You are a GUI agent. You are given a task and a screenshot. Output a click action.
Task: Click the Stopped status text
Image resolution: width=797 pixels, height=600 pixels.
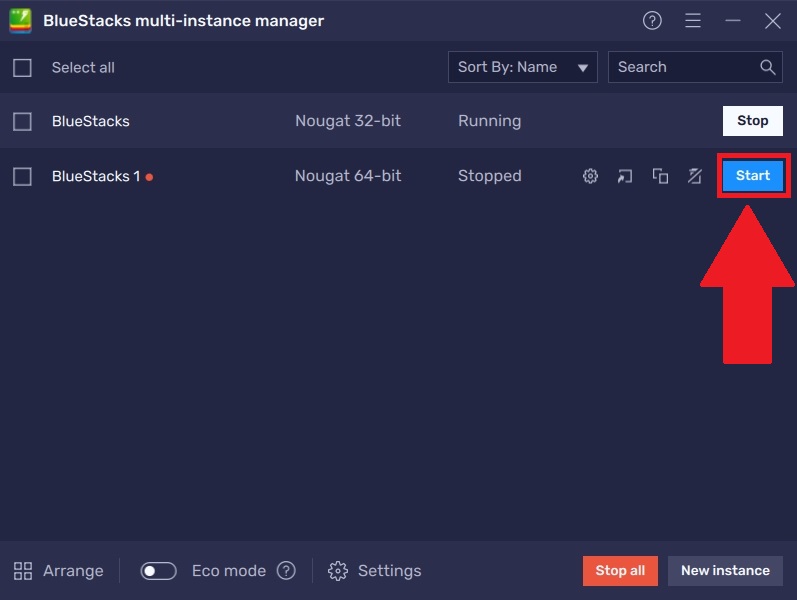point(489,176)
